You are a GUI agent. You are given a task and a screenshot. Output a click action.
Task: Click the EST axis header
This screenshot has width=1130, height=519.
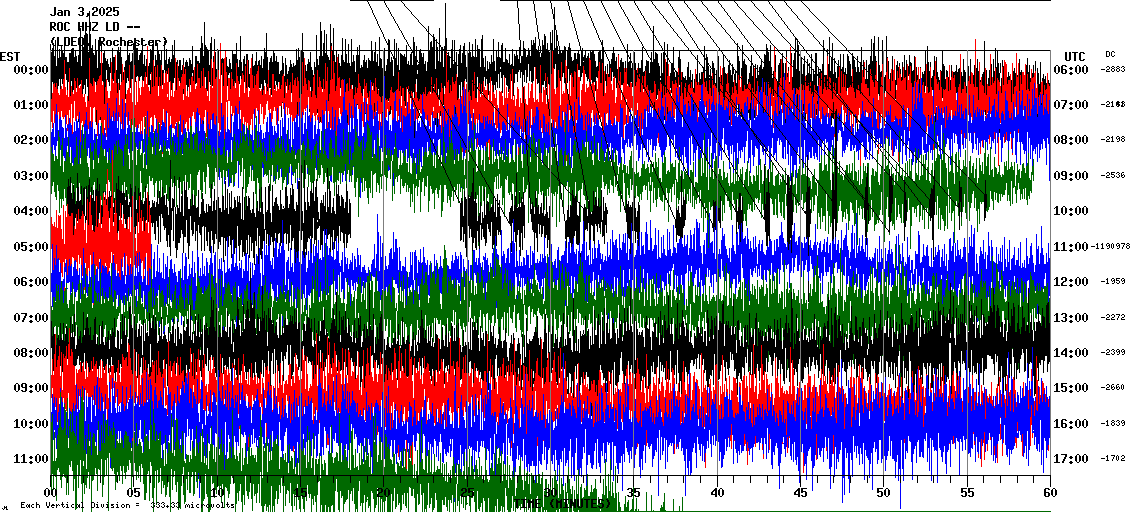(10, 56)
